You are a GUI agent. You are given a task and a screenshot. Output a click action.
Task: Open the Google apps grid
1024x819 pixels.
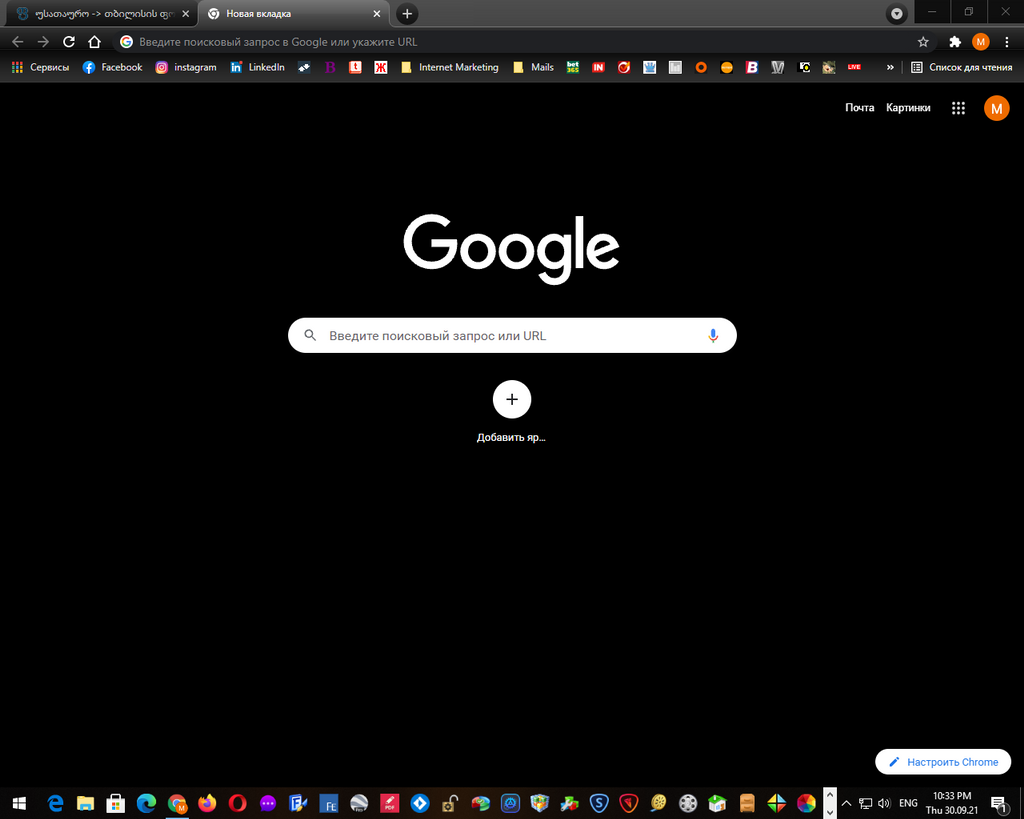(x=958, y=108)
